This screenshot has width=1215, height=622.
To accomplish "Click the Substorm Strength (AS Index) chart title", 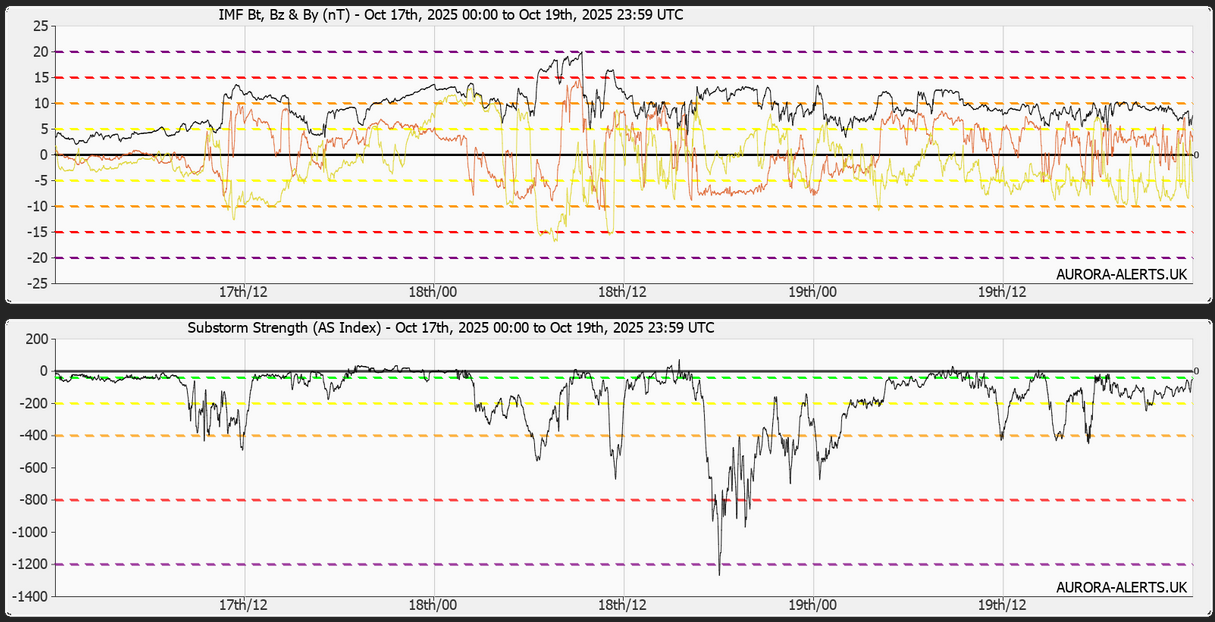I will coord(451,328).
